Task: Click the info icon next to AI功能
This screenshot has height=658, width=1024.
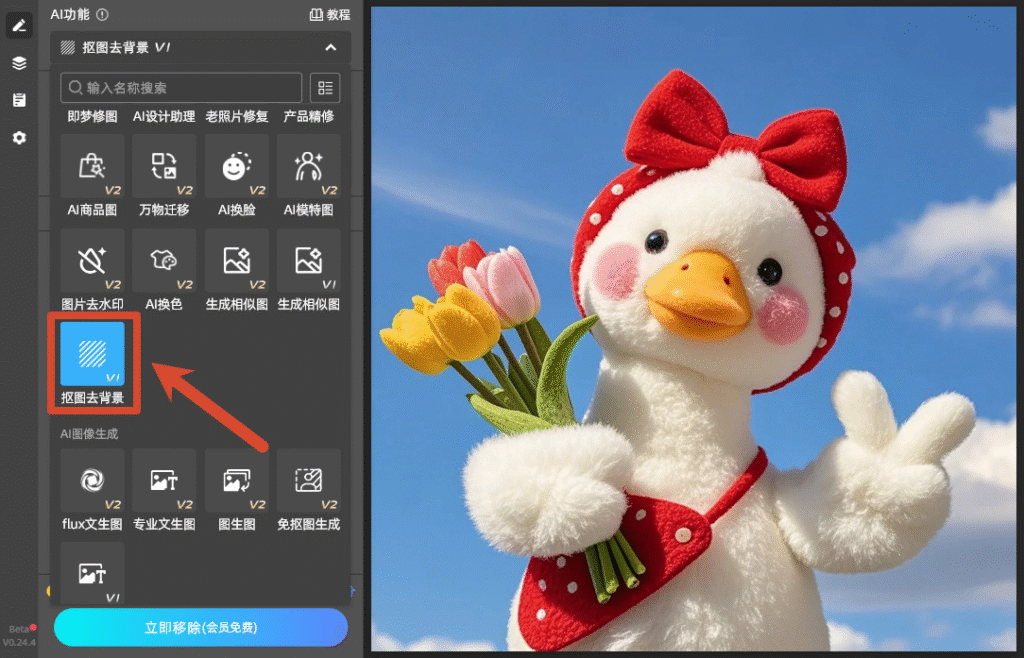Action: [103, 14]
